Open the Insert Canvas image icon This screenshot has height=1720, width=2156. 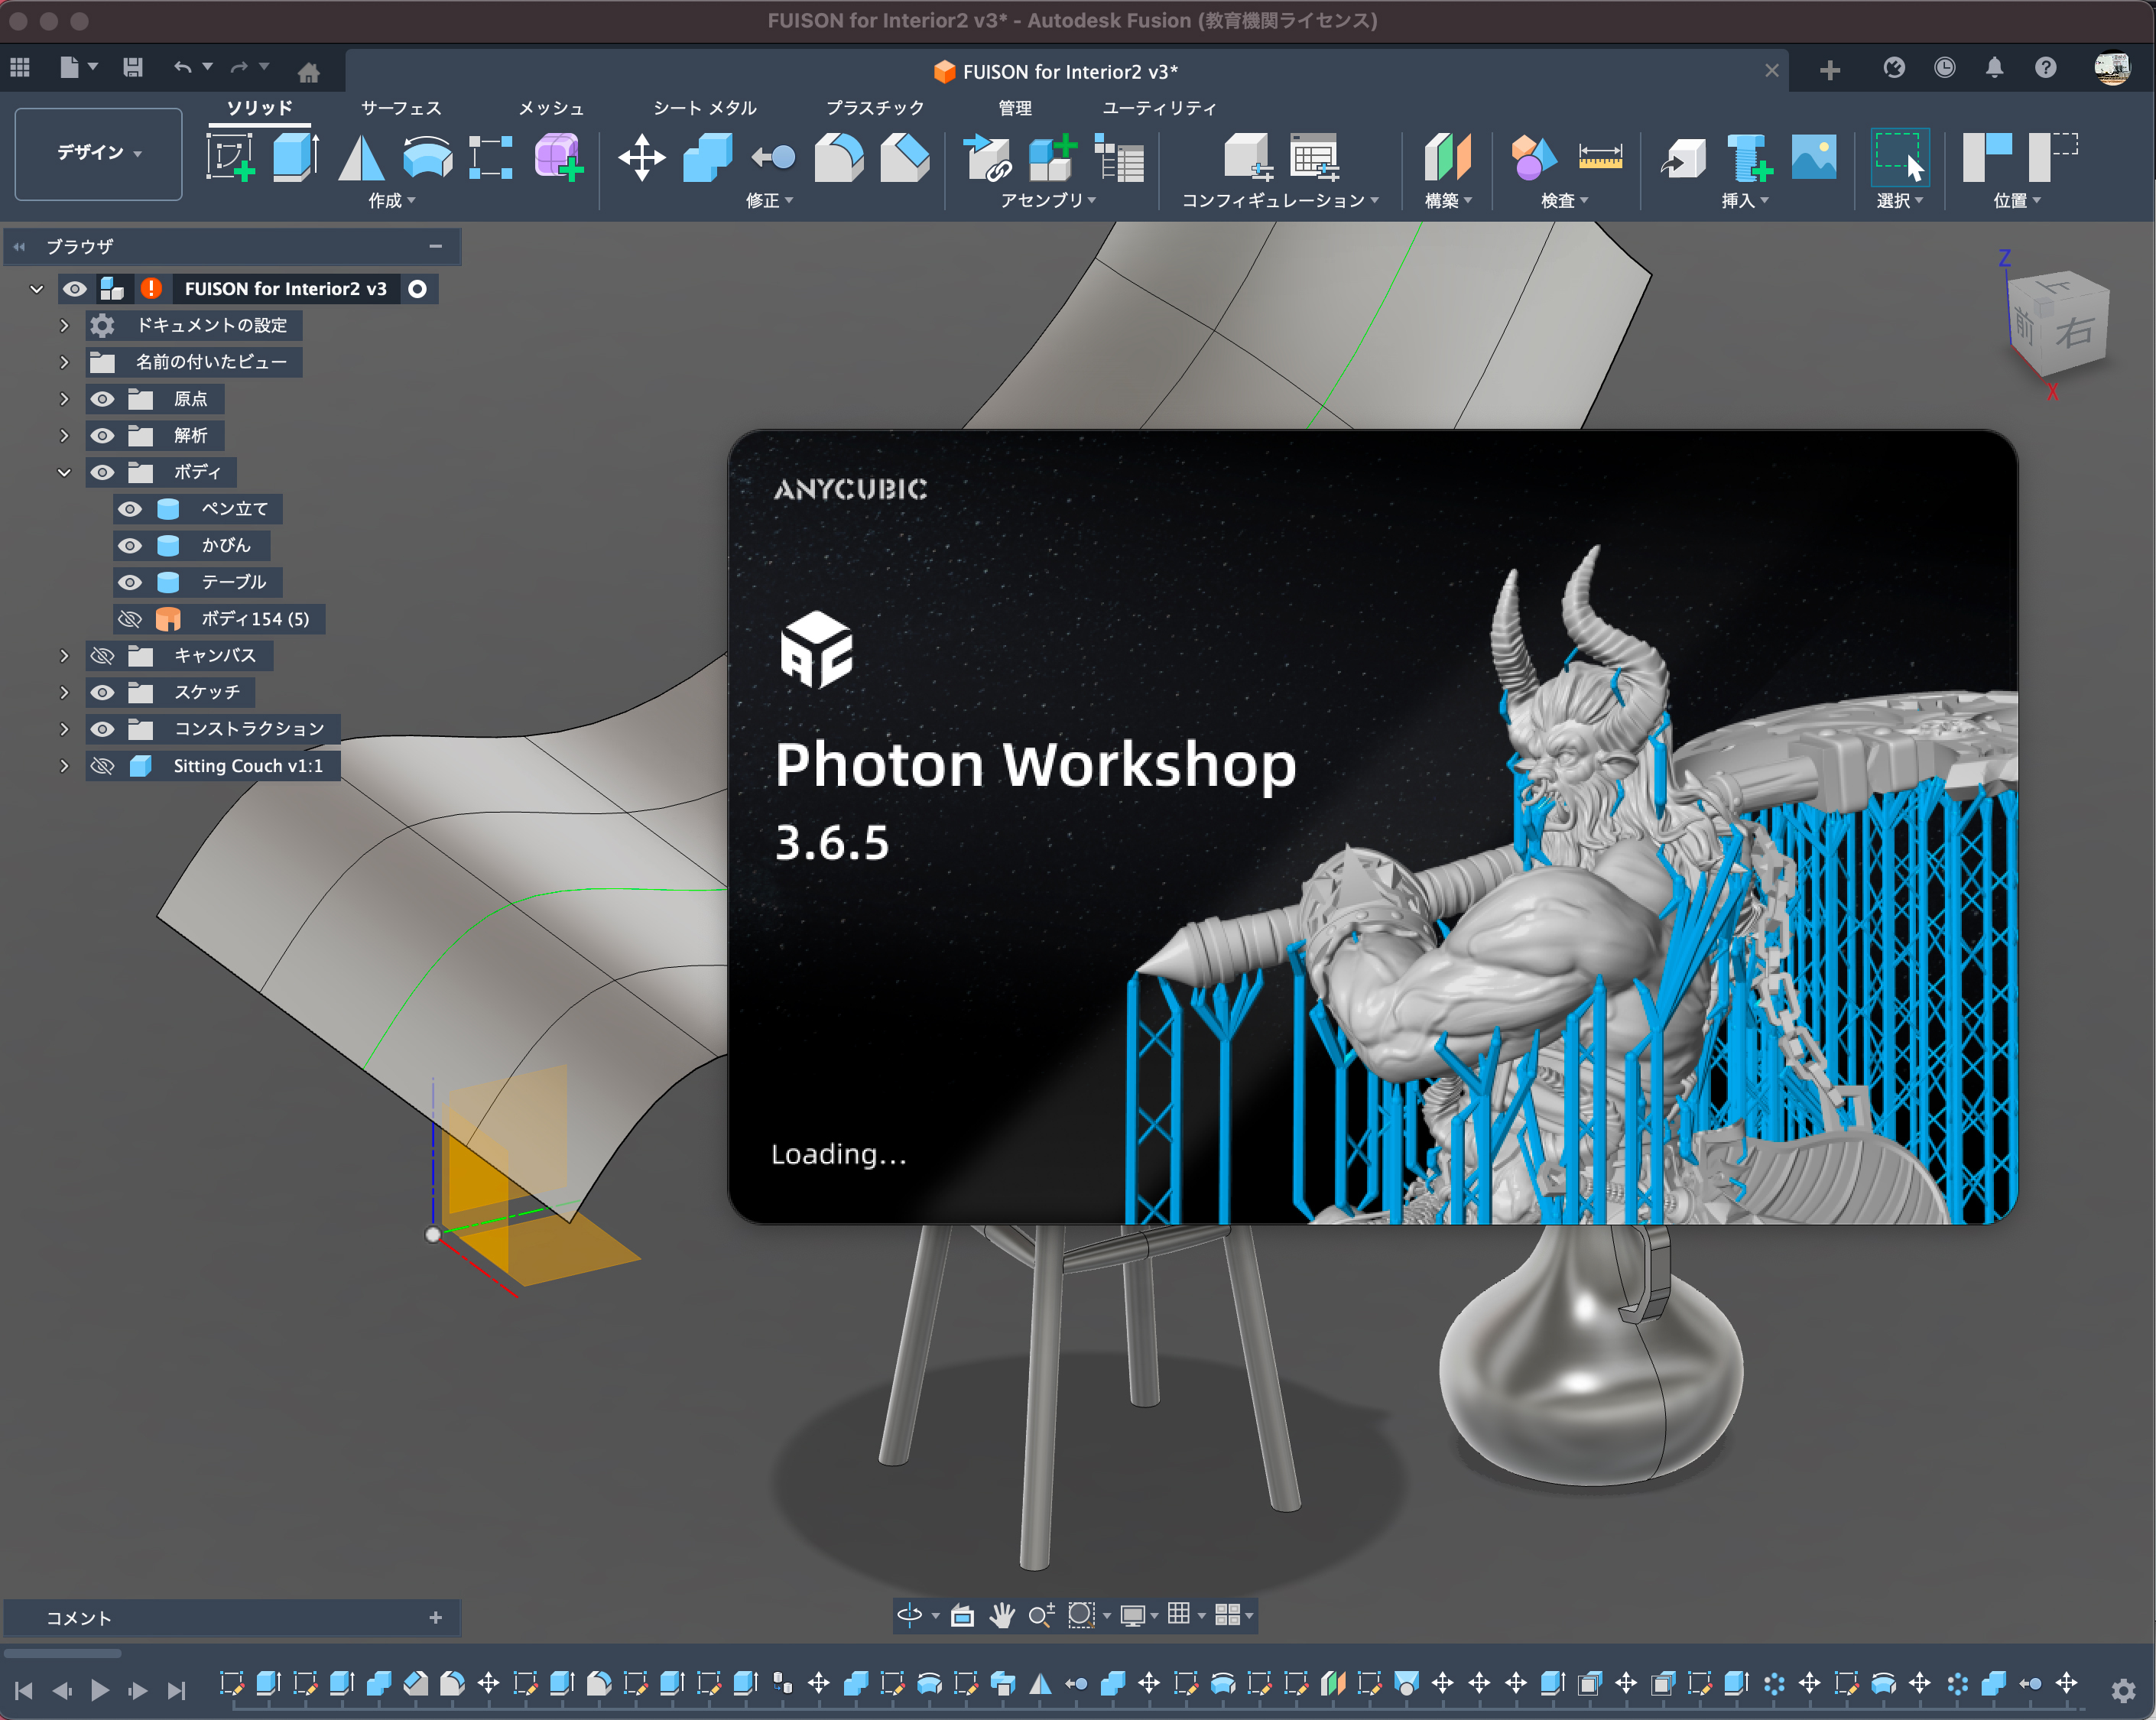[x=1813, y=157]
